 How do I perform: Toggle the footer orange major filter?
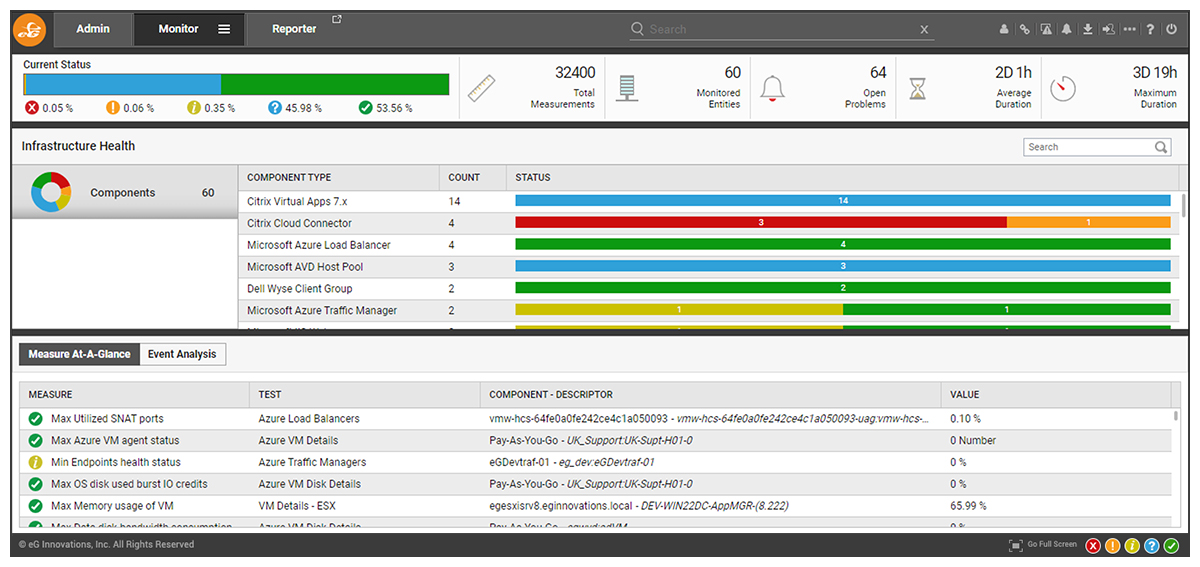(x=1113, y=546)
